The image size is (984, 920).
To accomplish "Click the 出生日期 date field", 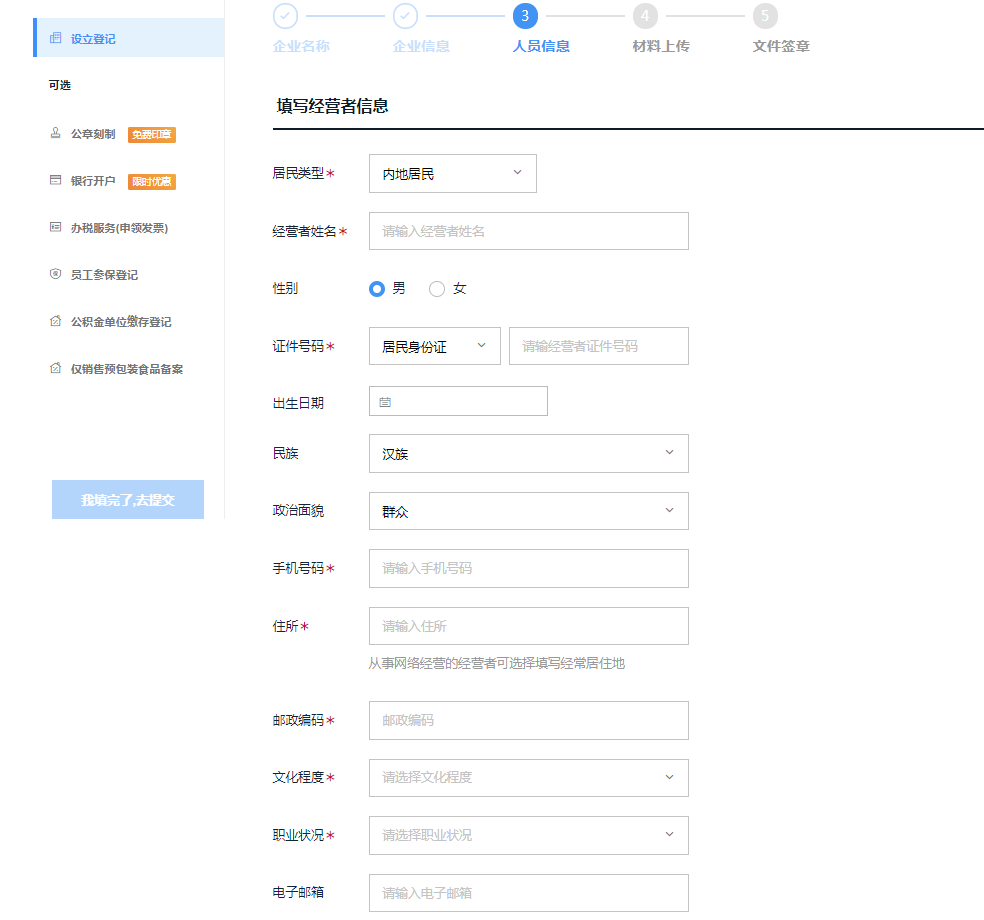I will 458,401.
